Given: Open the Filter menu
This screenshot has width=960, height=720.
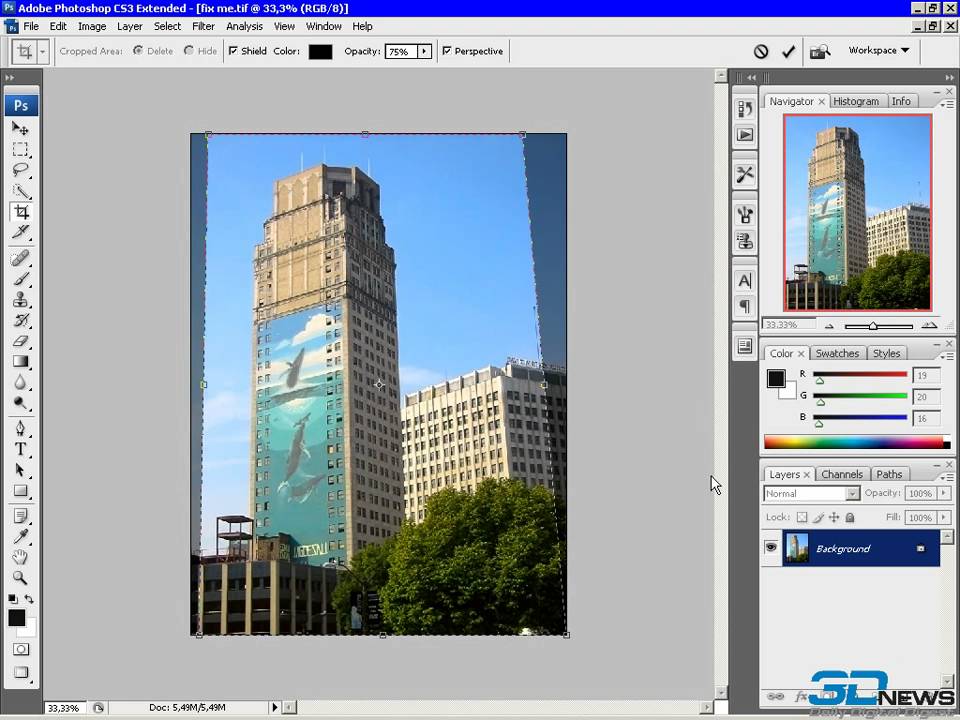Looking at the screenshot, I should (203, 26).
